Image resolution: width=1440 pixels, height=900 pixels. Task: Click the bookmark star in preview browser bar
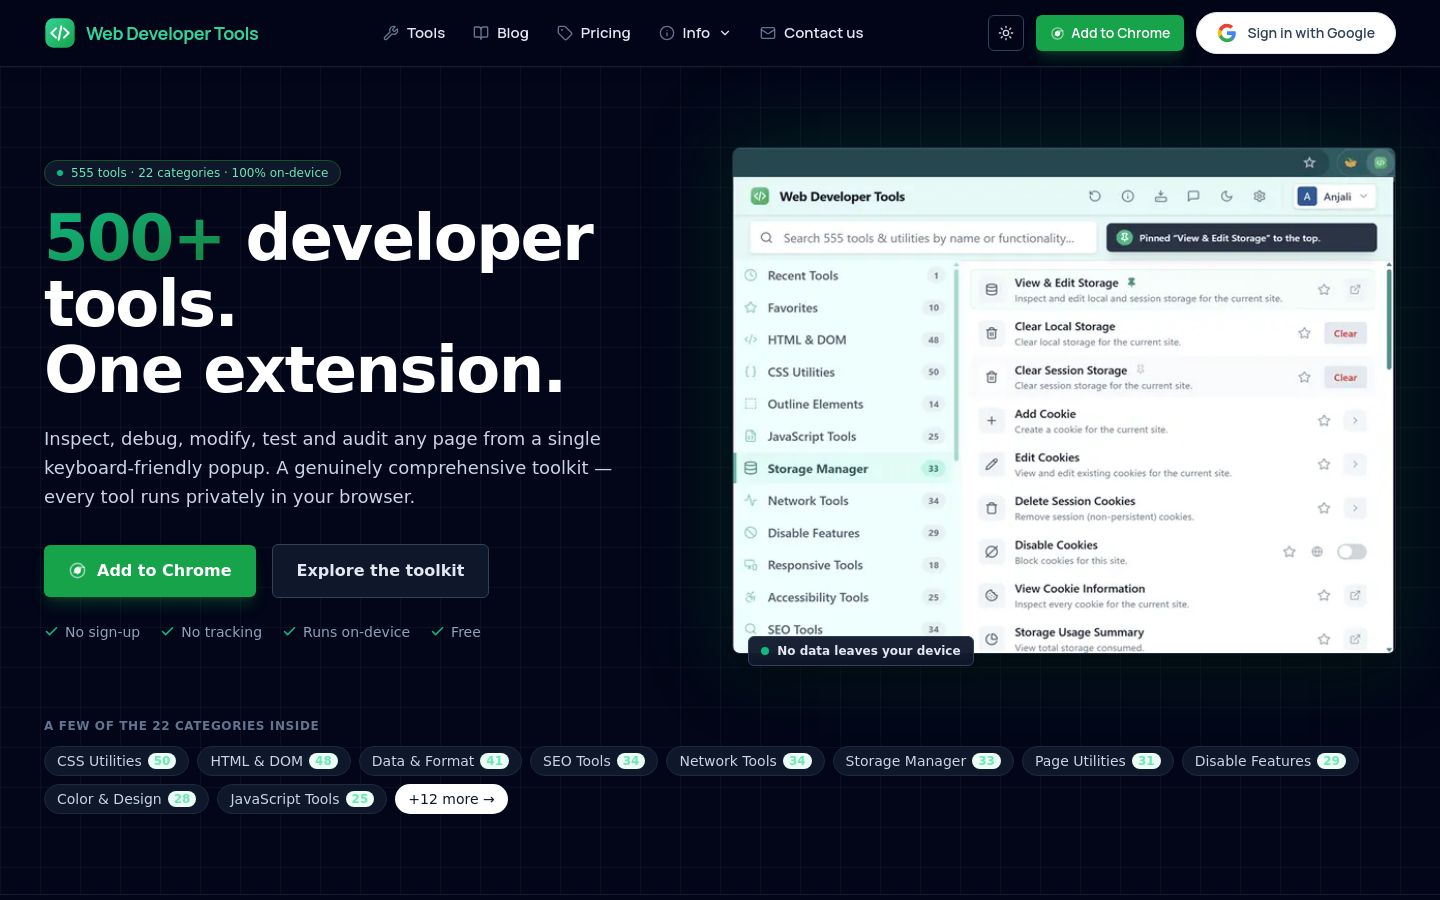tap(1309, 162)
